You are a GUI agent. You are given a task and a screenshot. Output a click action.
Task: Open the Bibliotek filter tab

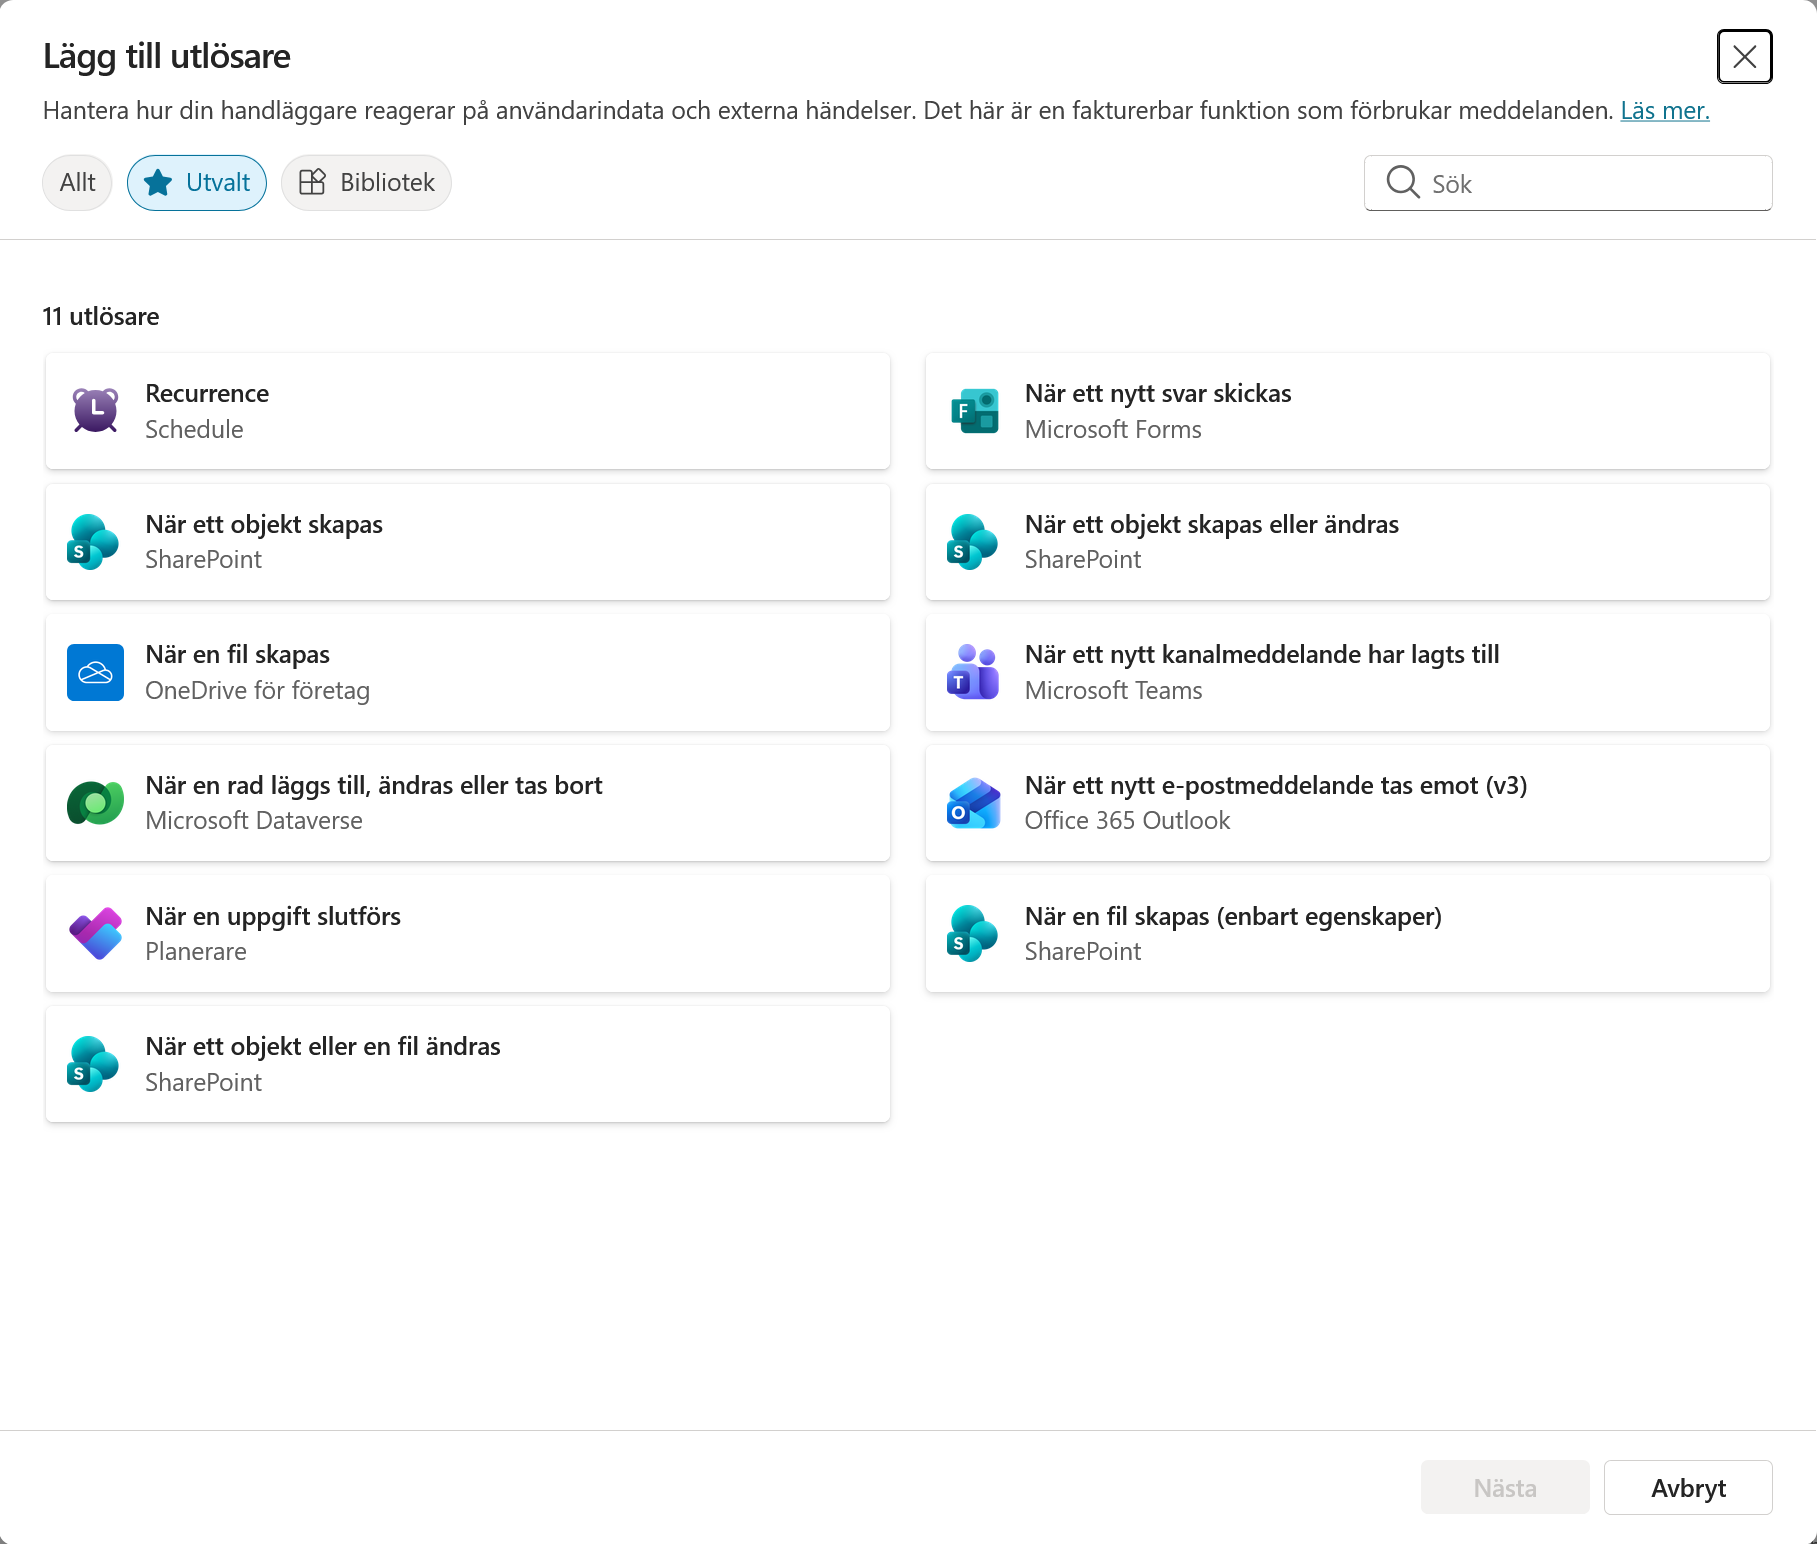click(366, 183)
